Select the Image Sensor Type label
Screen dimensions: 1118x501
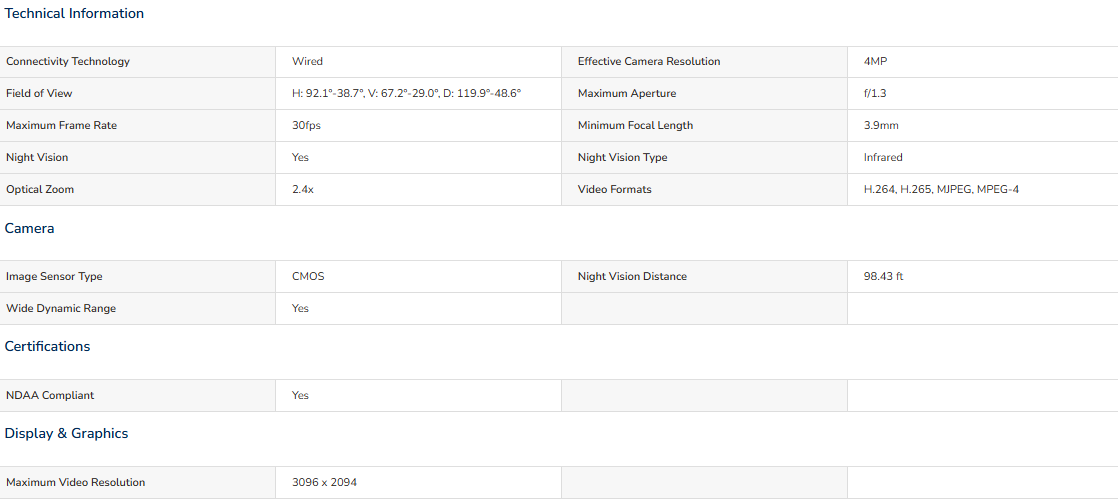[59, 277]
